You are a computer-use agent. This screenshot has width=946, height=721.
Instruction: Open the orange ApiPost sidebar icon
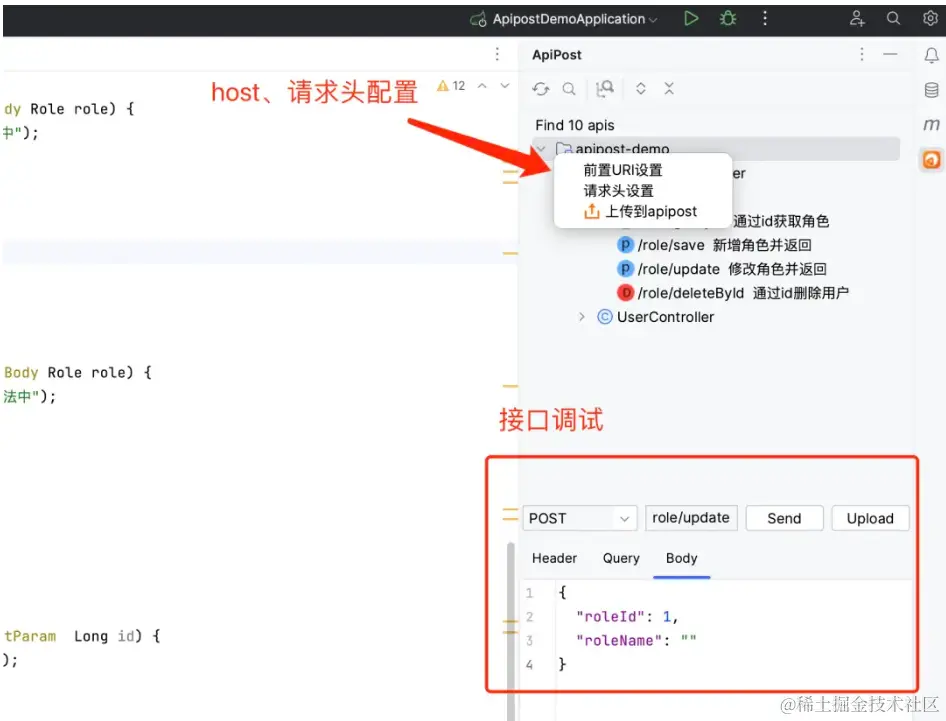932,160
